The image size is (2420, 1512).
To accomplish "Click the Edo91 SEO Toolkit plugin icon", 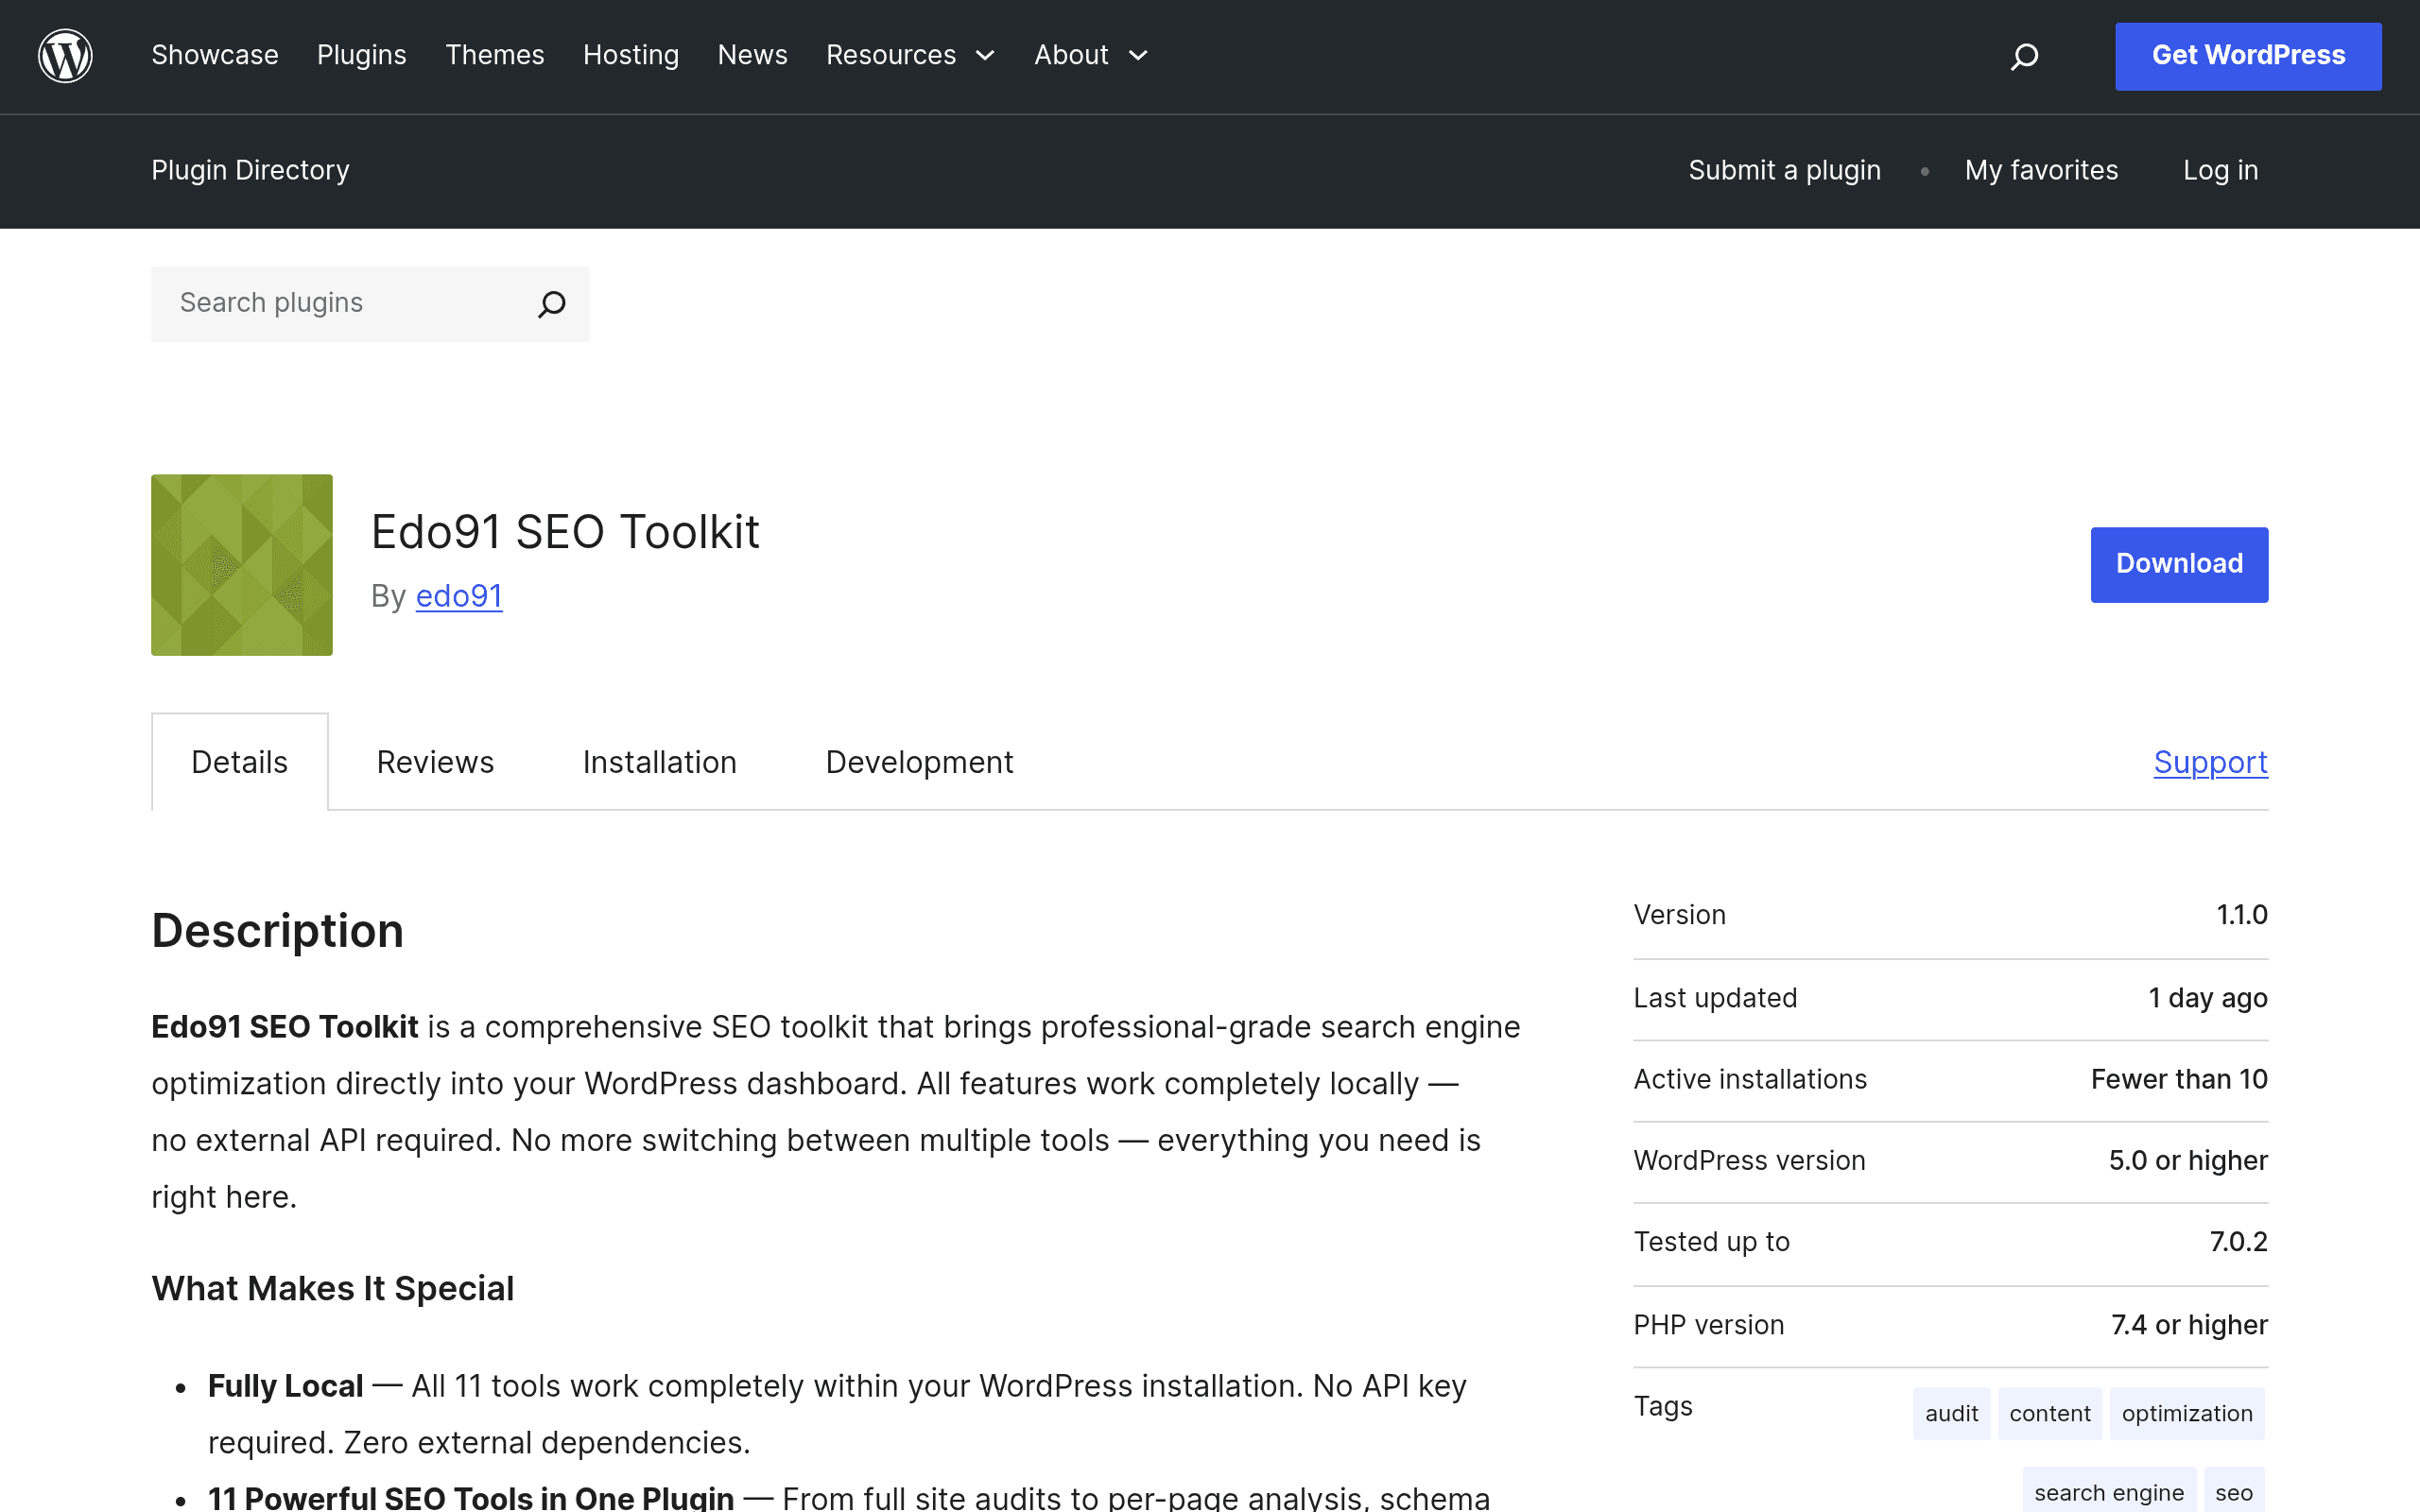I will tap(242, 565).
